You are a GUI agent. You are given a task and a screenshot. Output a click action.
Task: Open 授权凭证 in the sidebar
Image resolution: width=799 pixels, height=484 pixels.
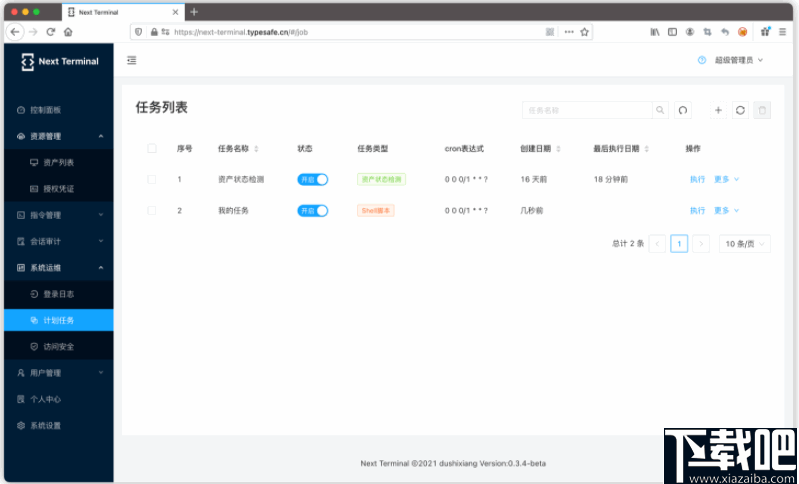(x=59, y=189)
